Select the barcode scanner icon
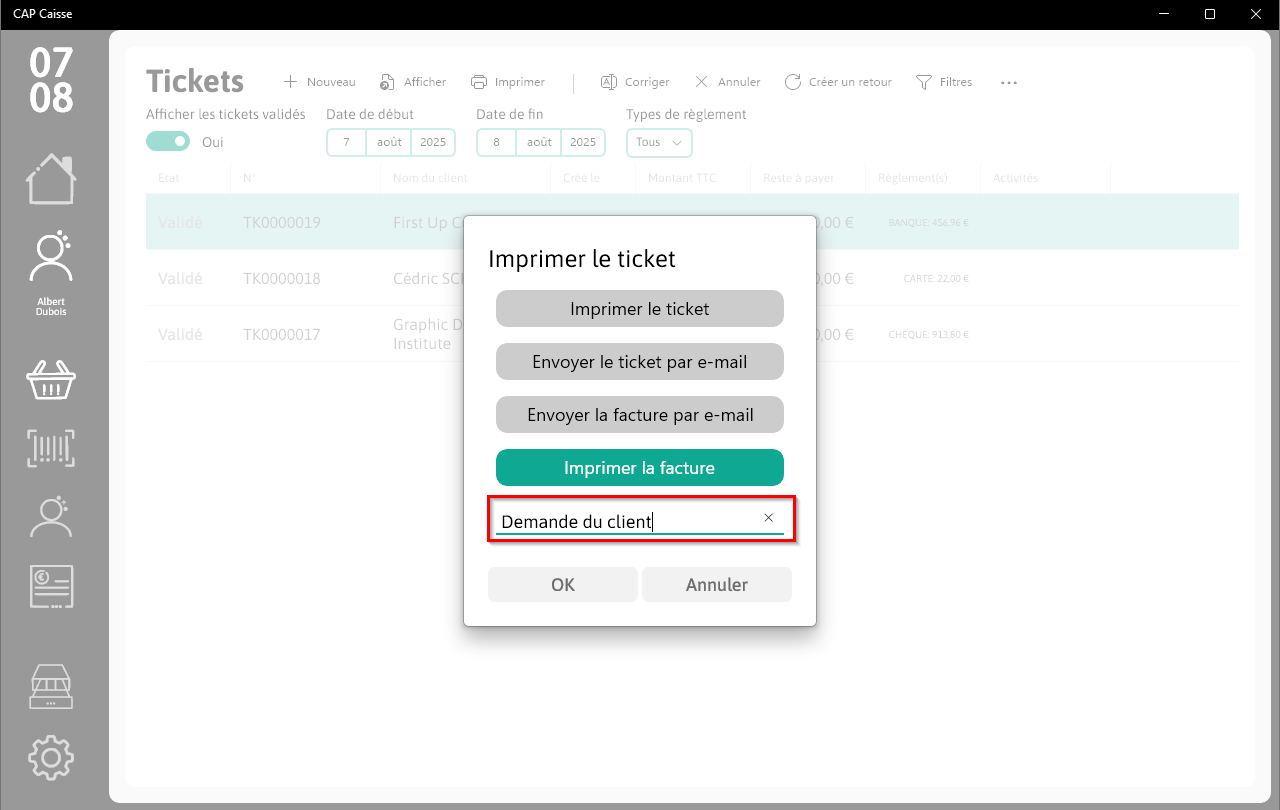Viewport: 1280px width, 810px height. [x=51, y=449]
